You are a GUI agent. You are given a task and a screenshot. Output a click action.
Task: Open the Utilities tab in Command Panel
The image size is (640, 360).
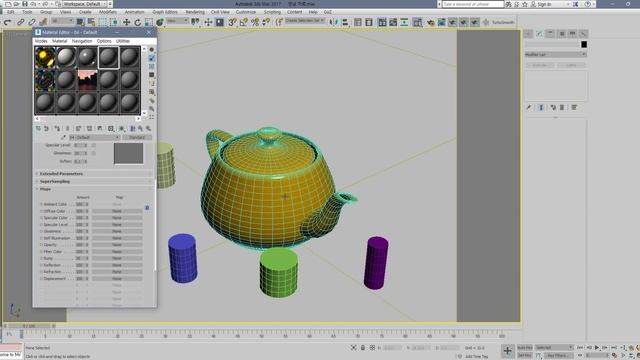(583, 34)
